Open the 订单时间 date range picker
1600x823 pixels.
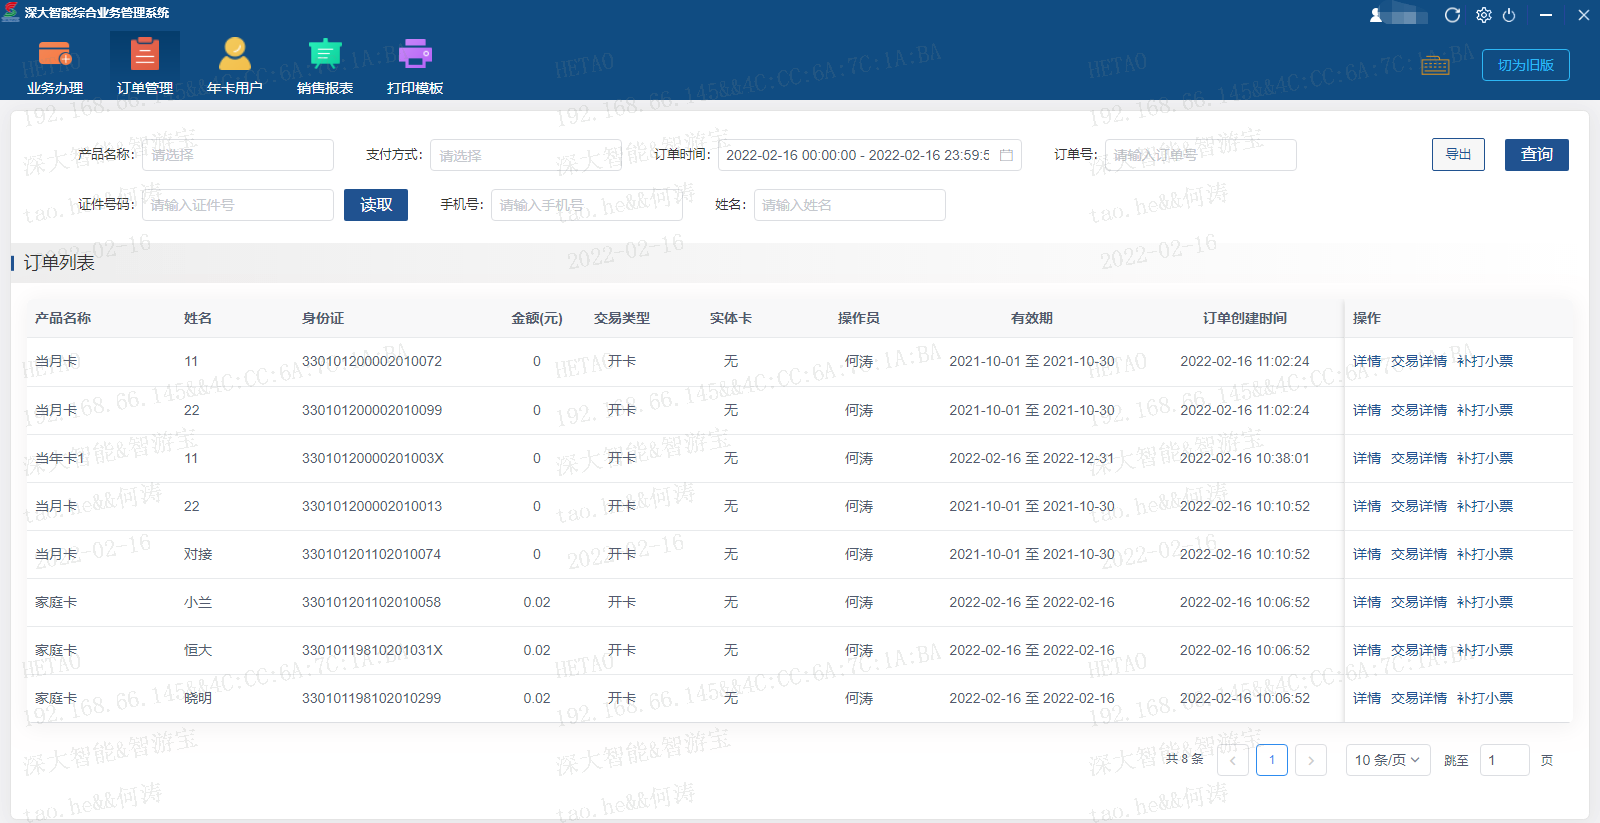(x=869, y=155)
